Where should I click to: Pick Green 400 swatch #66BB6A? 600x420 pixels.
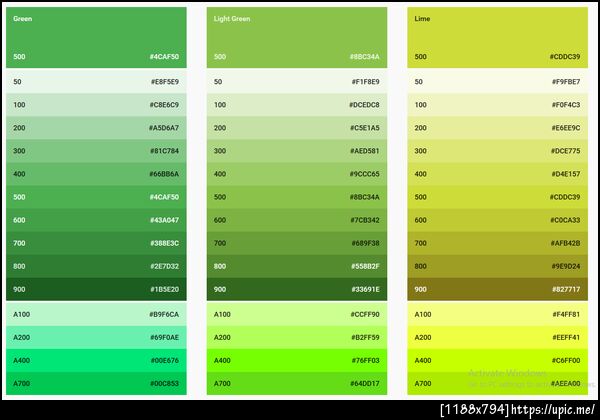click(x=96, y=174)
